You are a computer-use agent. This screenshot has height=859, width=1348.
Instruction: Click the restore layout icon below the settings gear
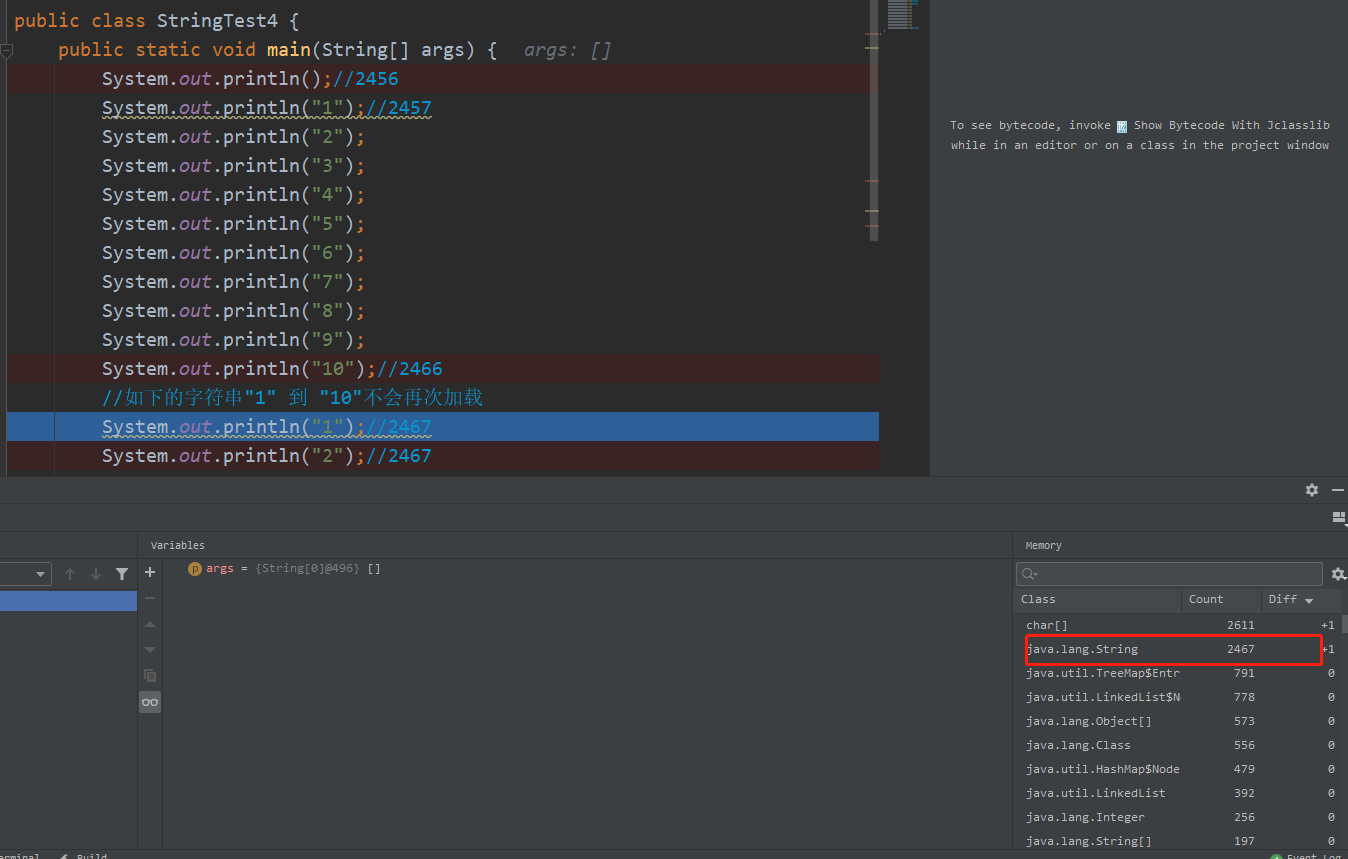tap(1339, 517)
